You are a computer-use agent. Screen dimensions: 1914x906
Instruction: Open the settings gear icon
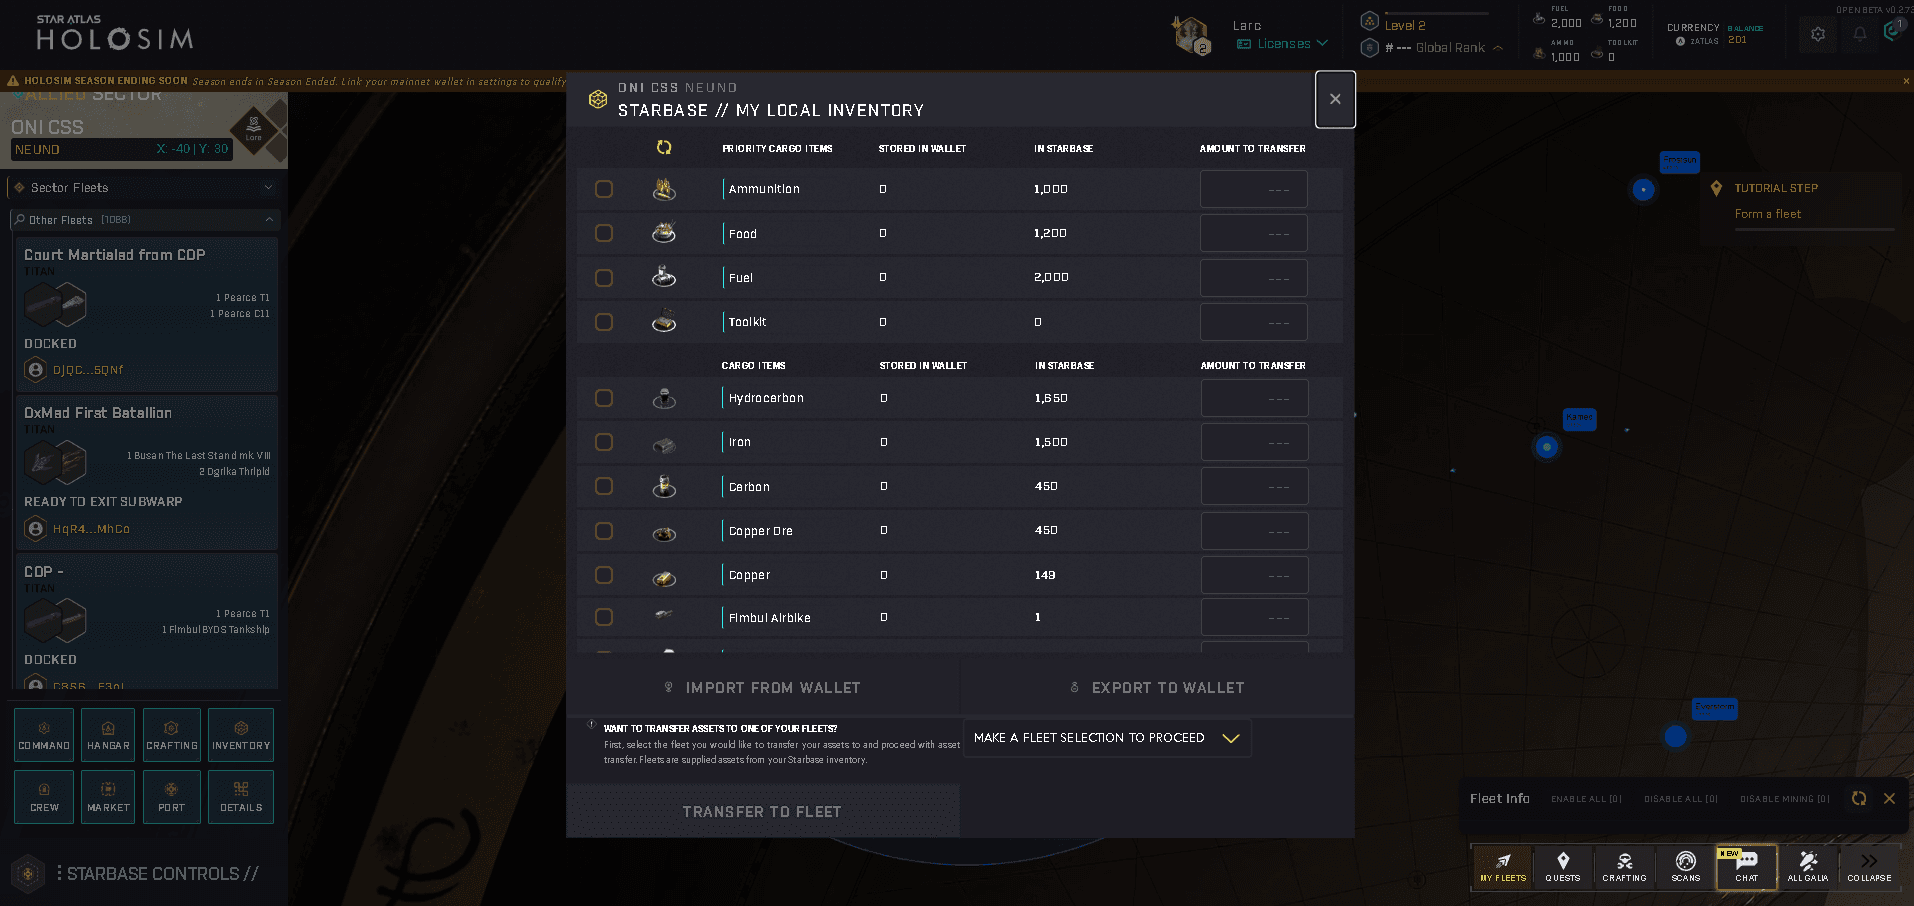pyautogui.click(x=1817, y=33)
